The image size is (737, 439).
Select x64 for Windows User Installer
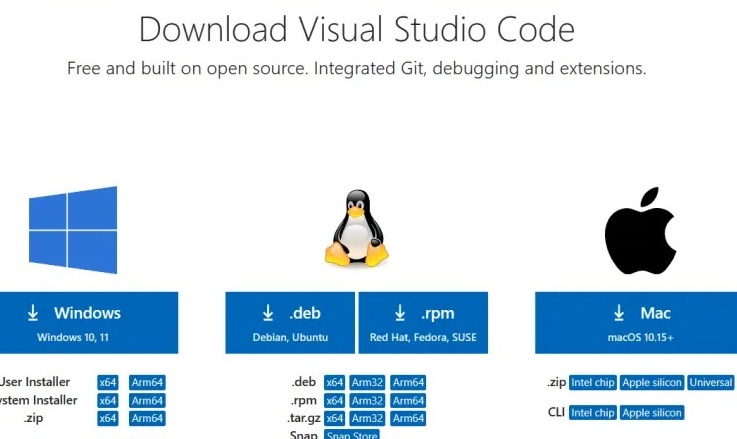[108, 383]
